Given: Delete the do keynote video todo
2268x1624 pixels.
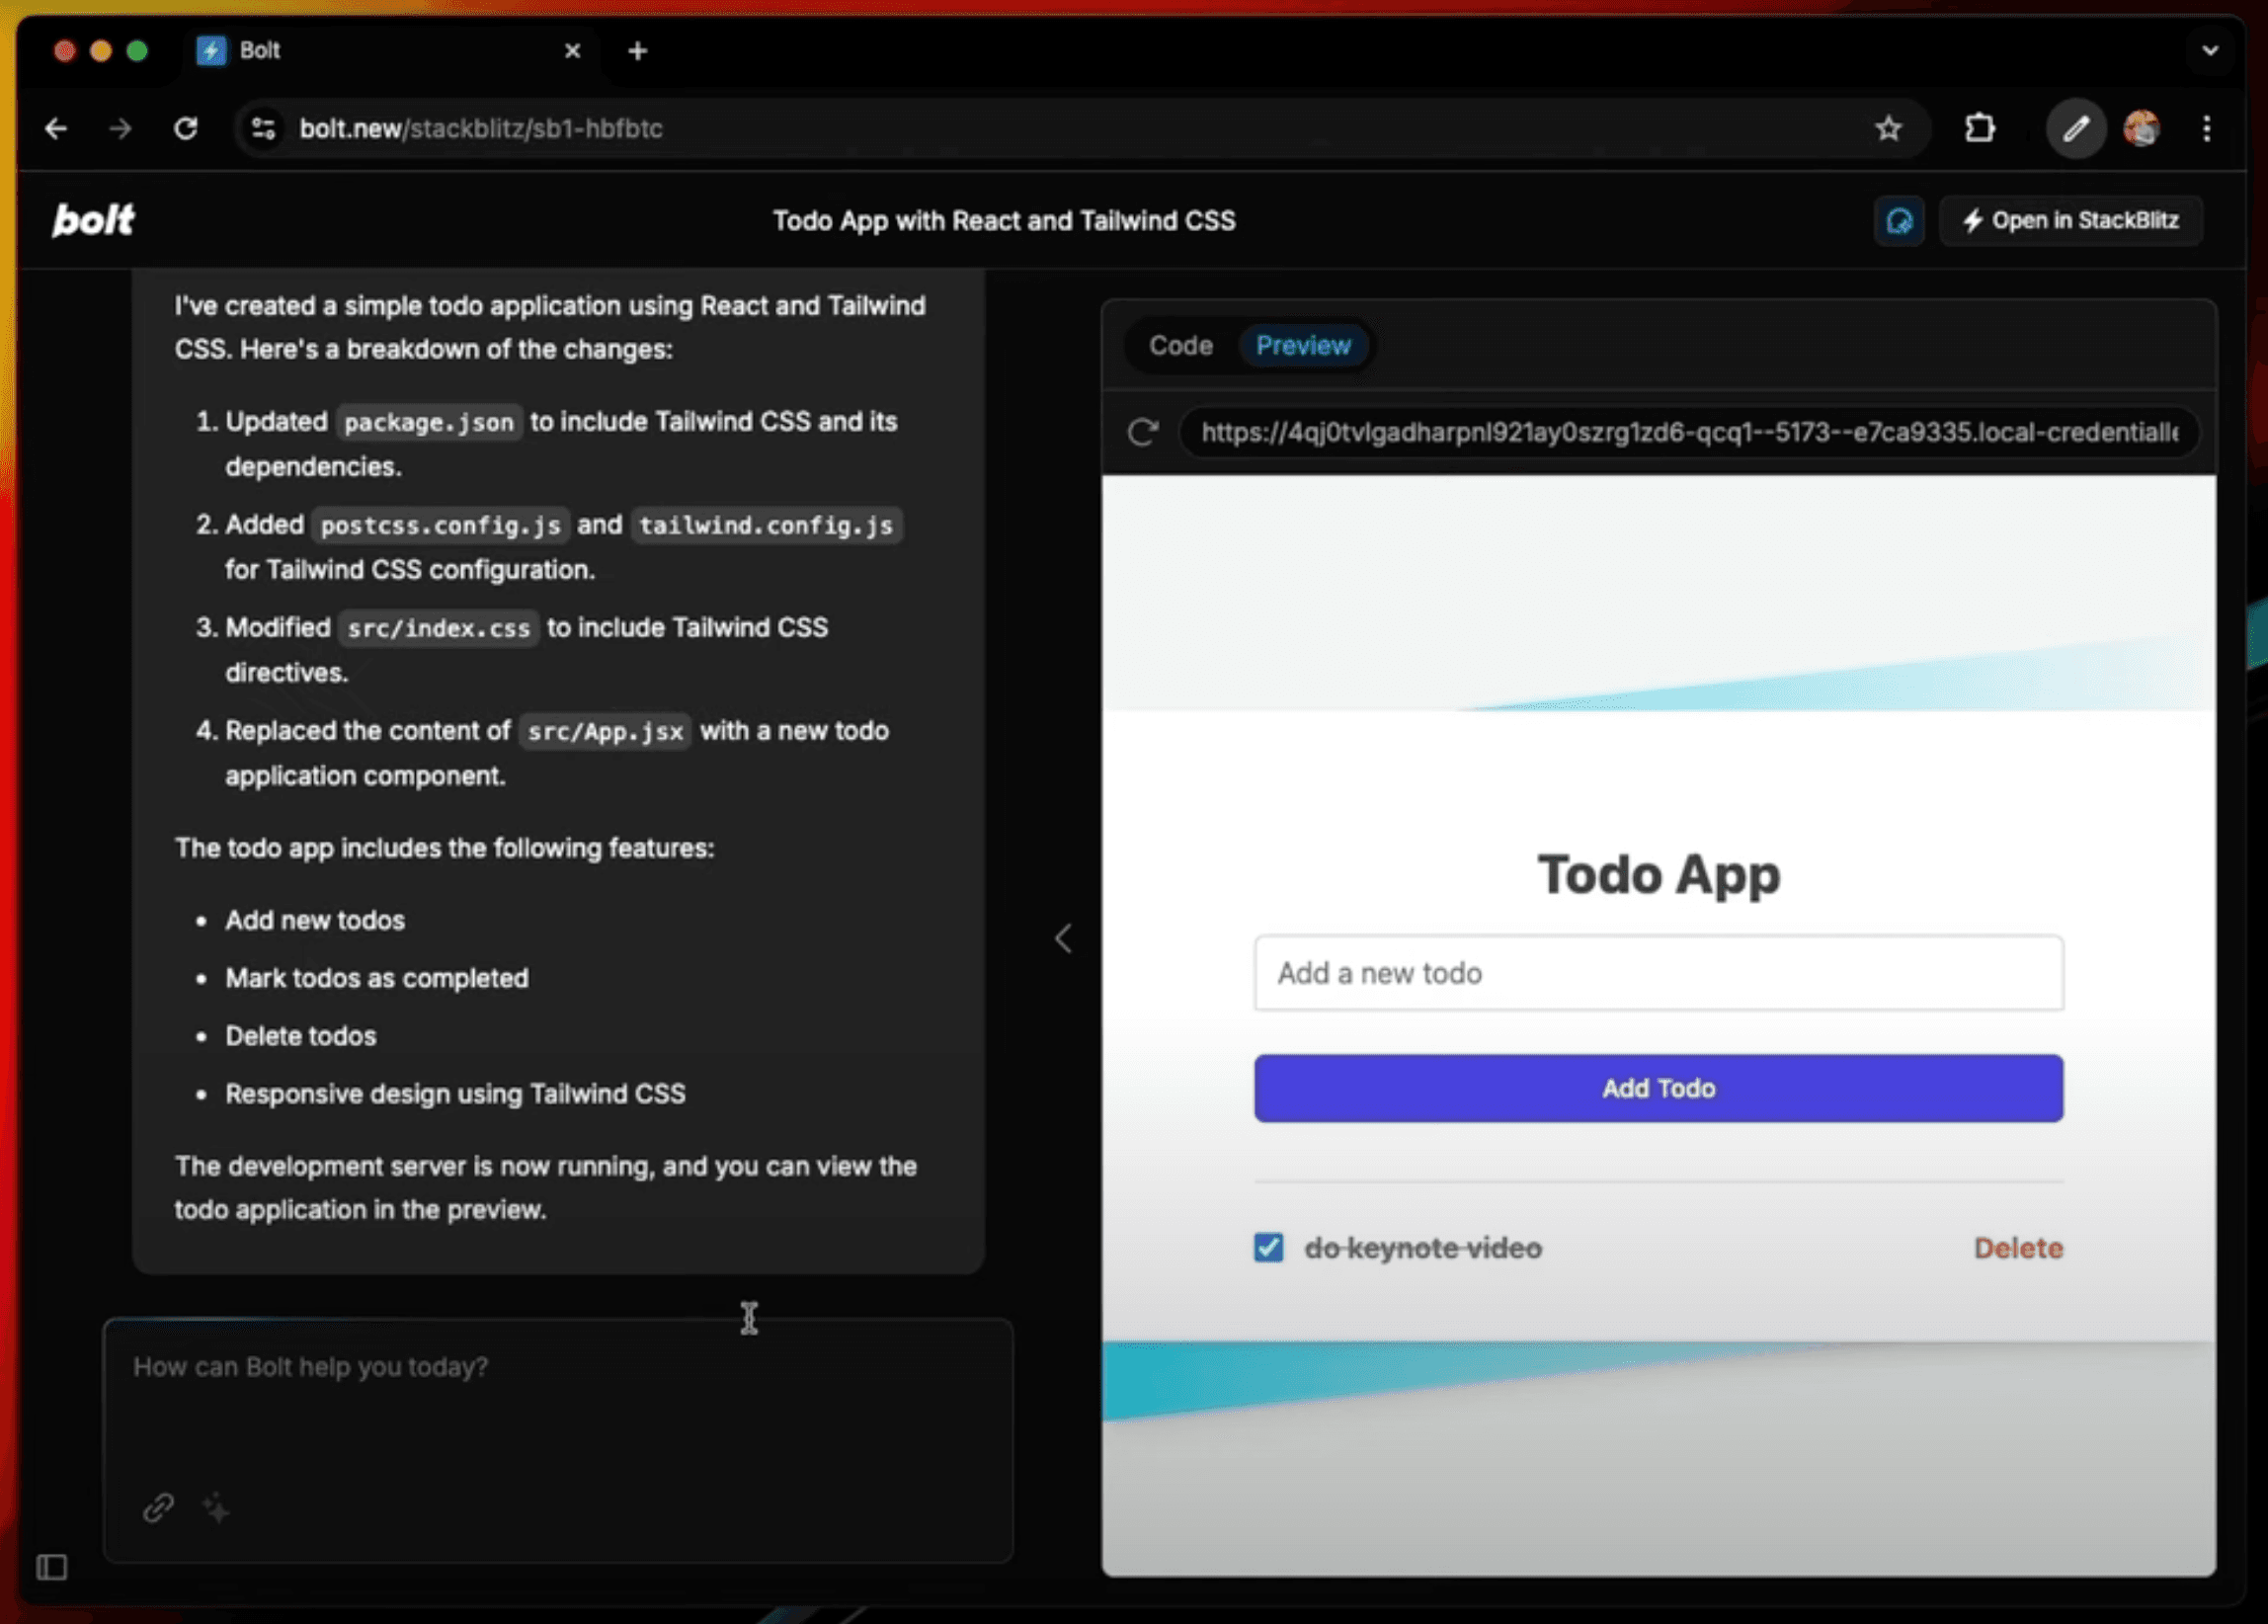Looking at the screenshot, I should point(2017,1247).
